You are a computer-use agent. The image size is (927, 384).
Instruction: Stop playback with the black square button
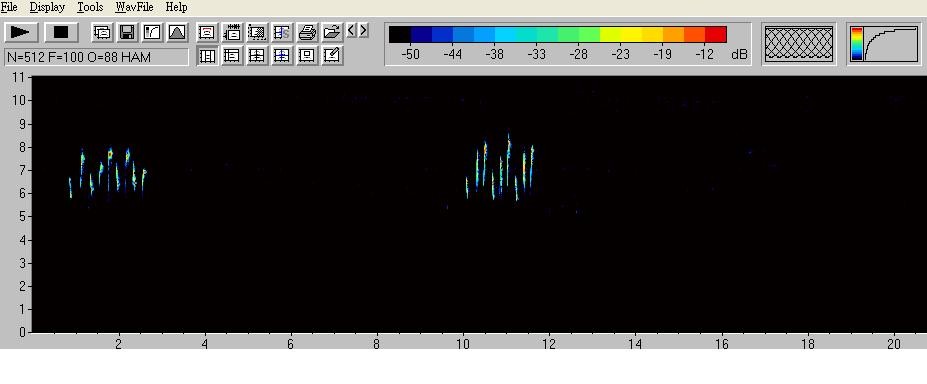click(x=61, y=32)
